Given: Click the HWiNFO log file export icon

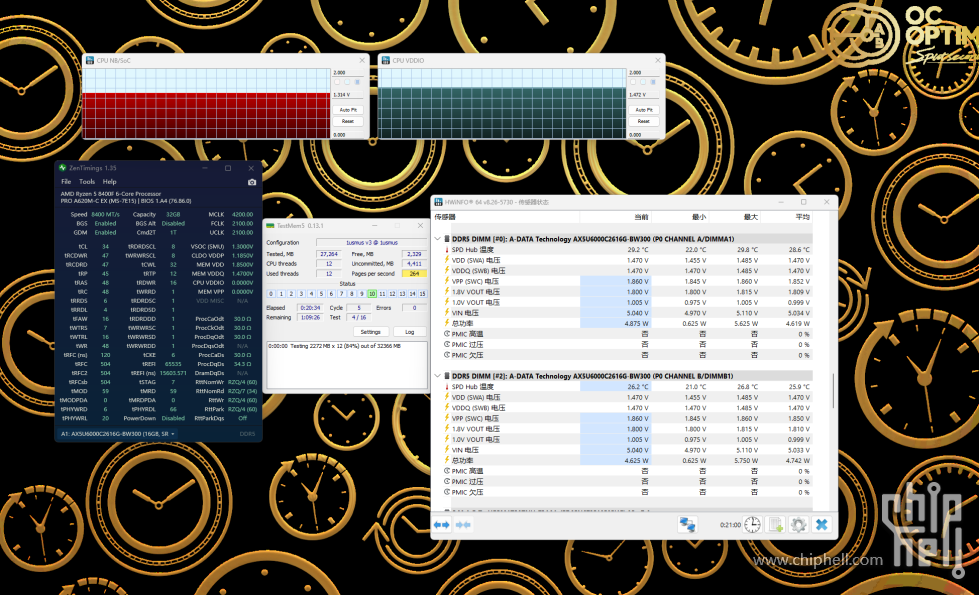Looking at the screenshot, I should pyautogui.click(x=775, y=524).
